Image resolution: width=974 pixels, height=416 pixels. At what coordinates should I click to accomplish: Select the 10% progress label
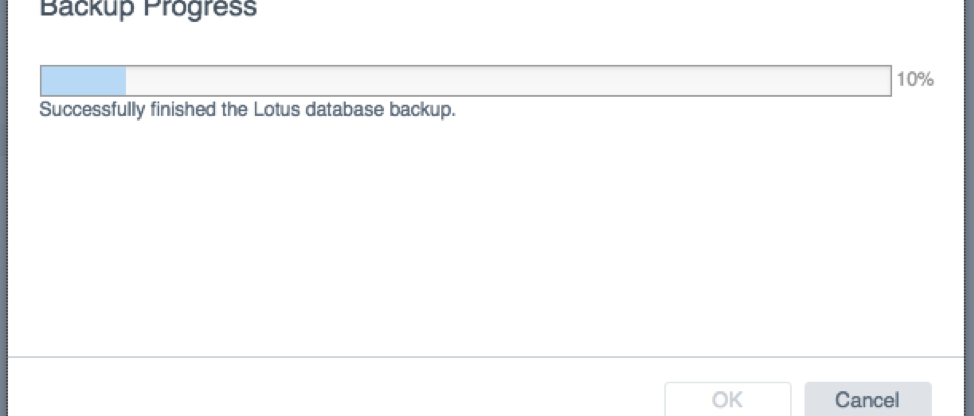pyautogui.click(x=915, y=79)
